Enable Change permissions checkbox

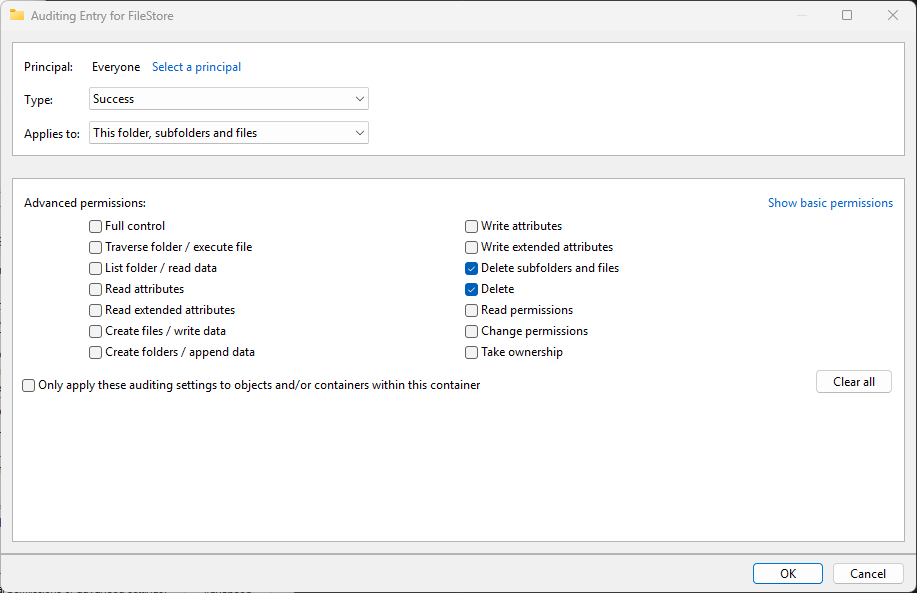tap(472, 331)
